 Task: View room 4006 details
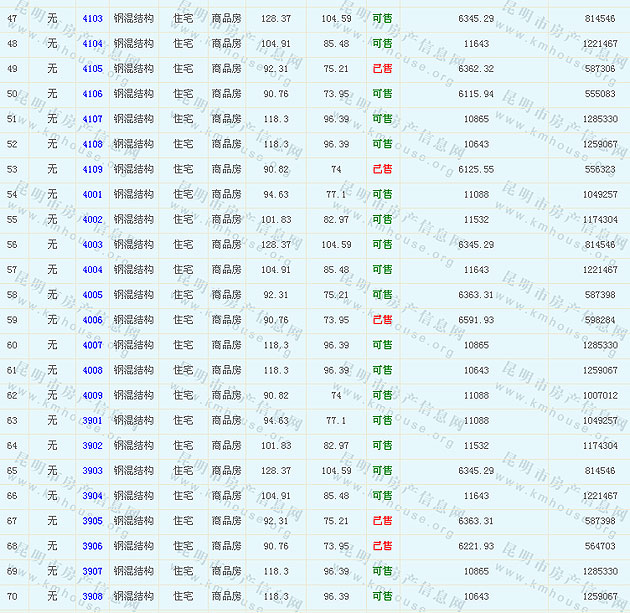point(92,320)
